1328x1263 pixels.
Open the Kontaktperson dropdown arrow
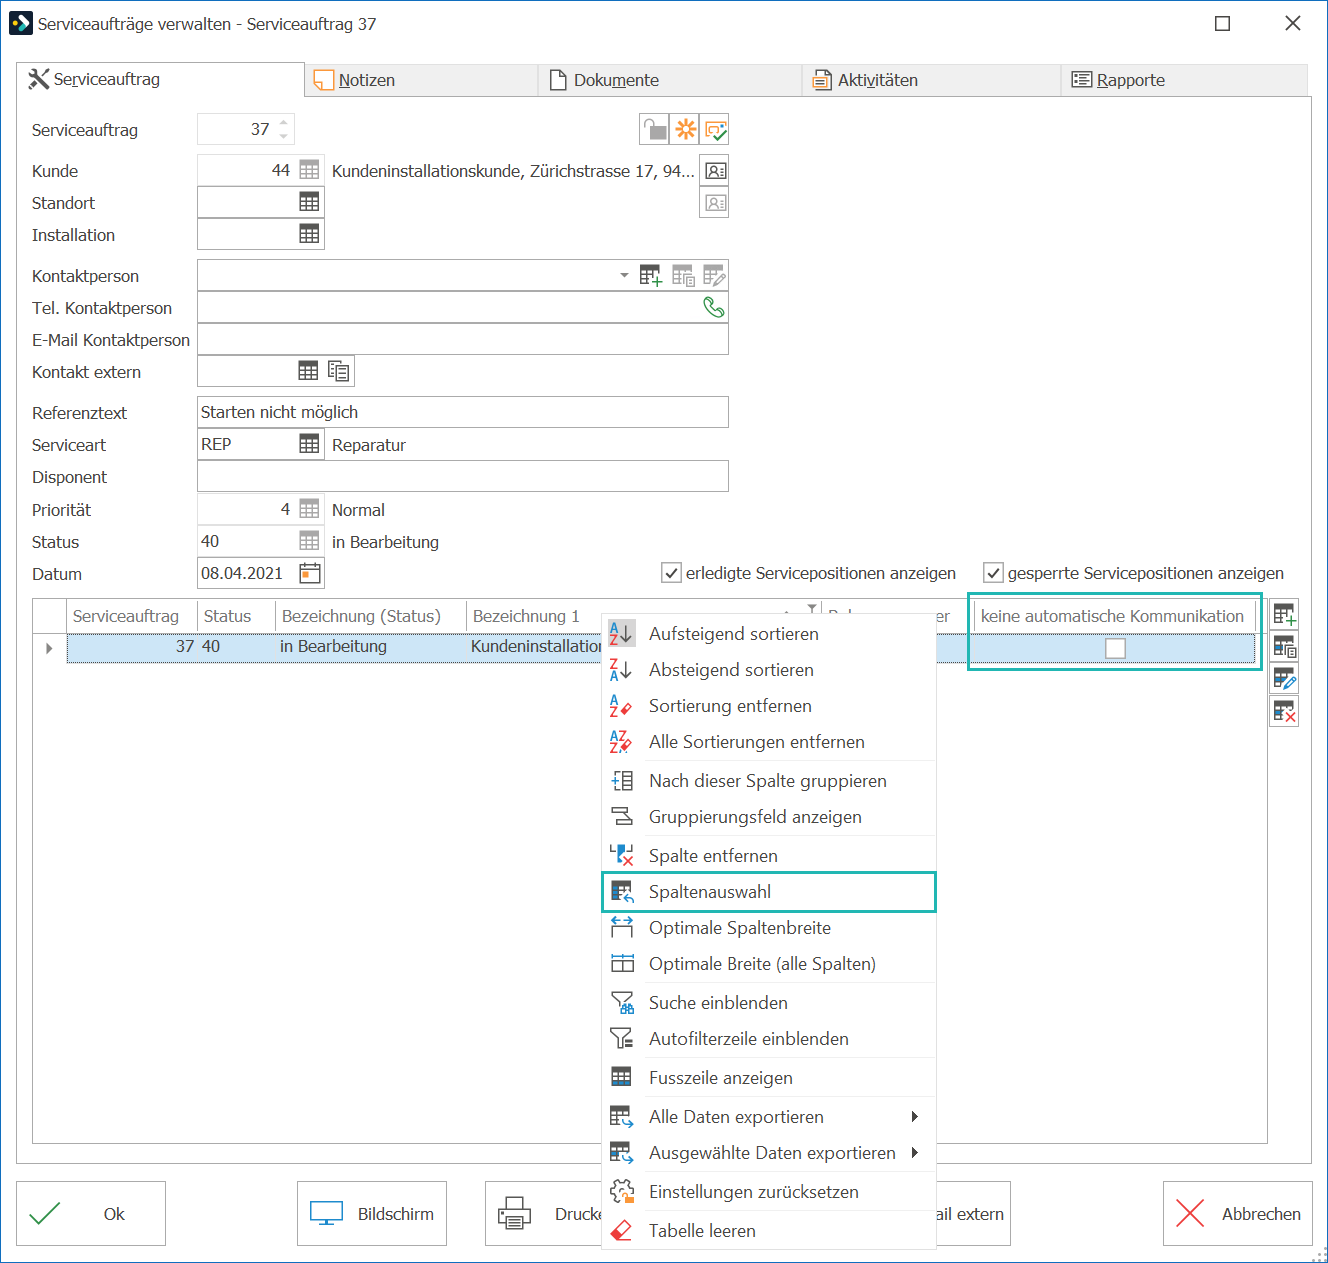click(x=624, y=275)
